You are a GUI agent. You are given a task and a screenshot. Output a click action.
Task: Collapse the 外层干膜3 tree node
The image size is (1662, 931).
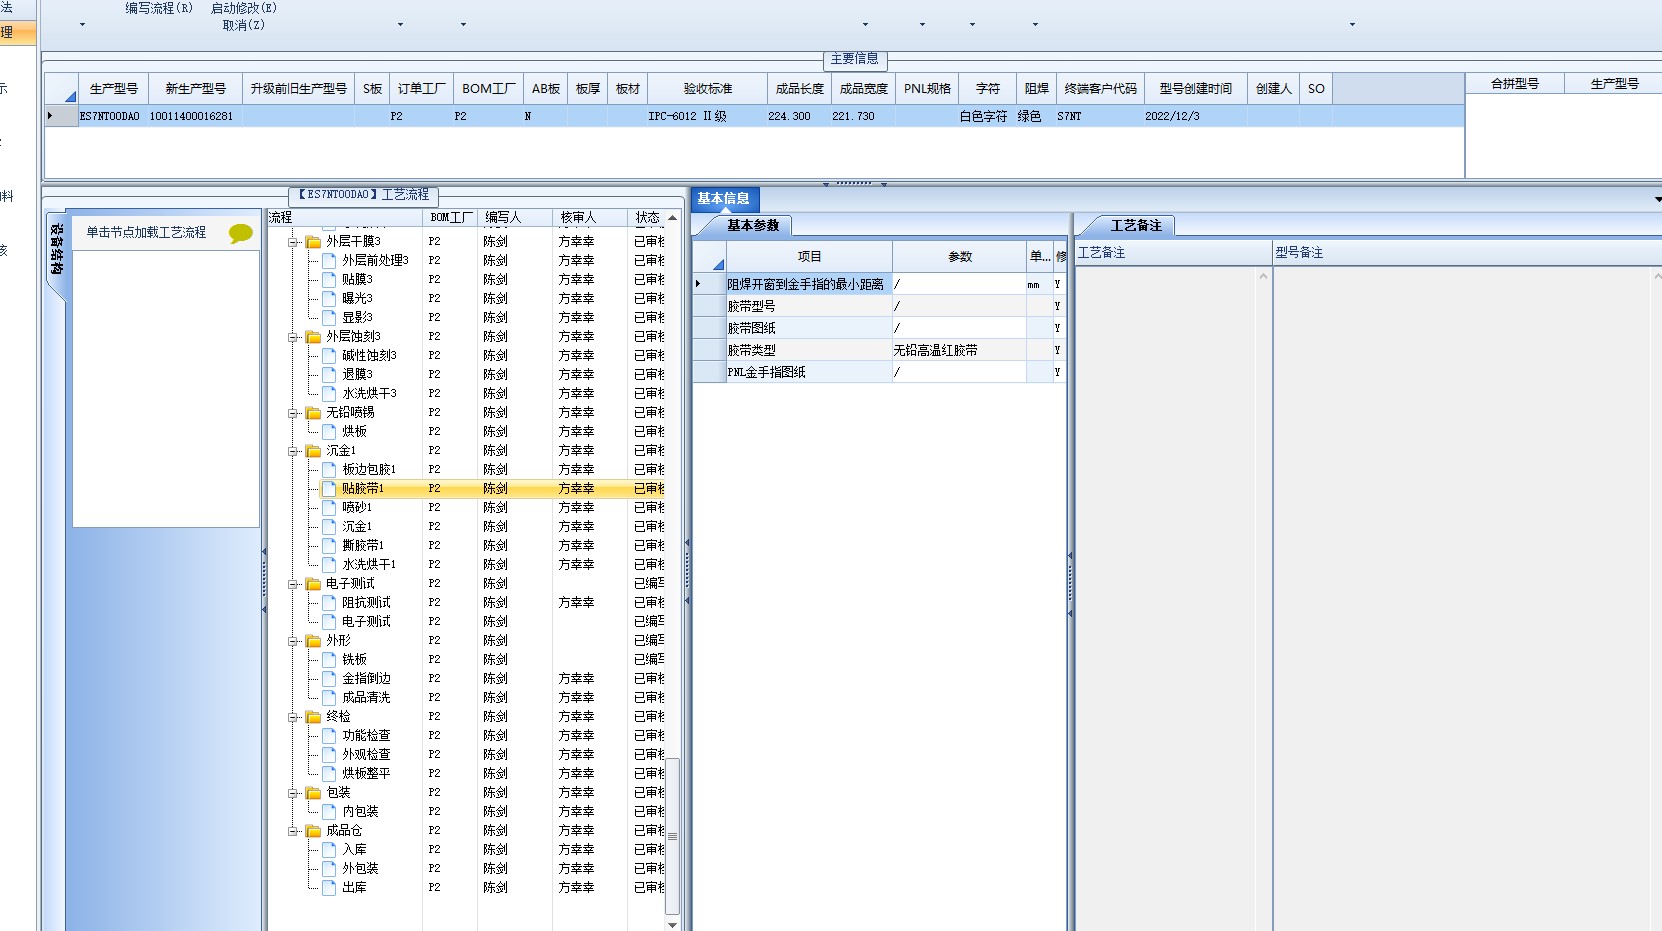(x=294, y=242)
